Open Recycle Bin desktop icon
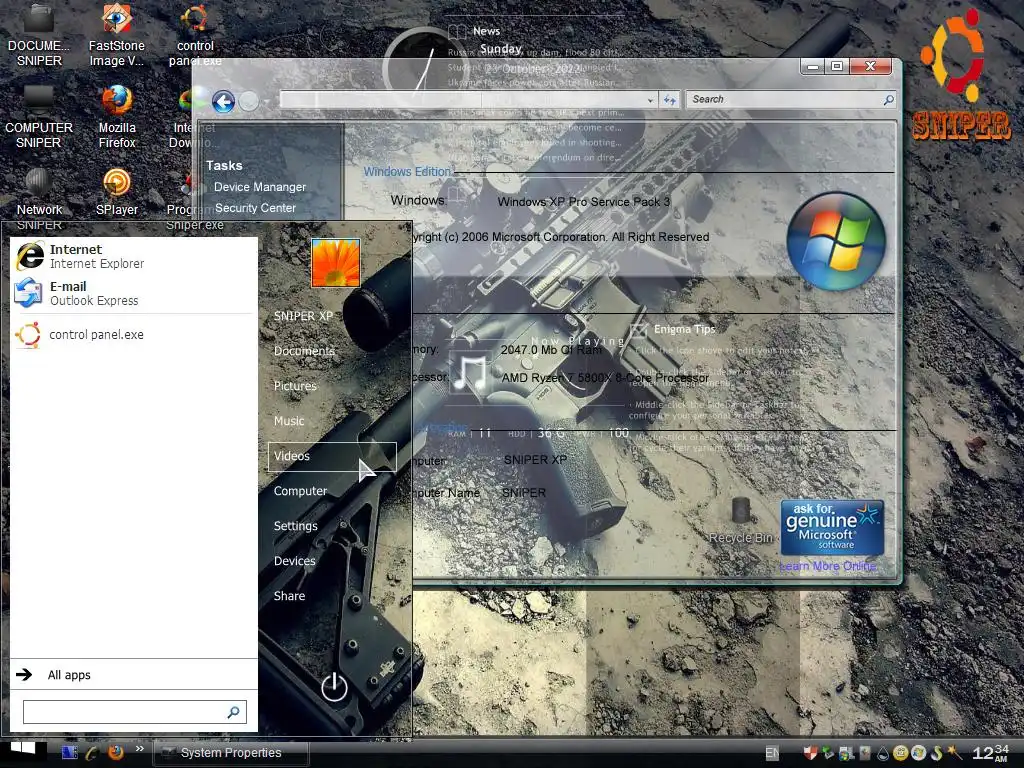Screen dimensions: 1024x768 click(x=741, y=520)
